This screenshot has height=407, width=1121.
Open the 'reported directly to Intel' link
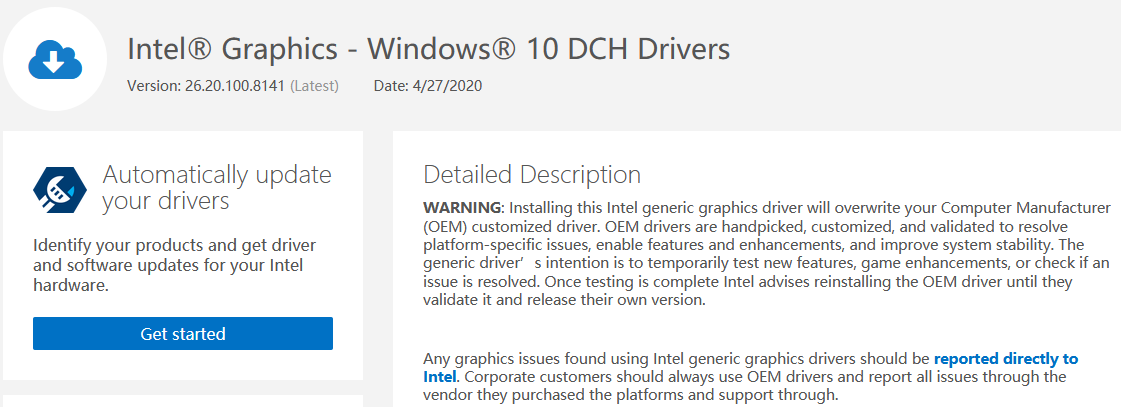tap(1005, 358)
